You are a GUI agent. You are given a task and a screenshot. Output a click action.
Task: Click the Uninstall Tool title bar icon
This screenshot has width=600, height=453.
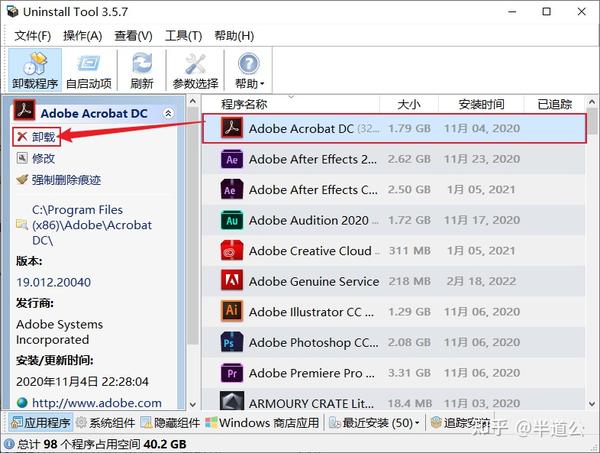click(x=13, y=12)
